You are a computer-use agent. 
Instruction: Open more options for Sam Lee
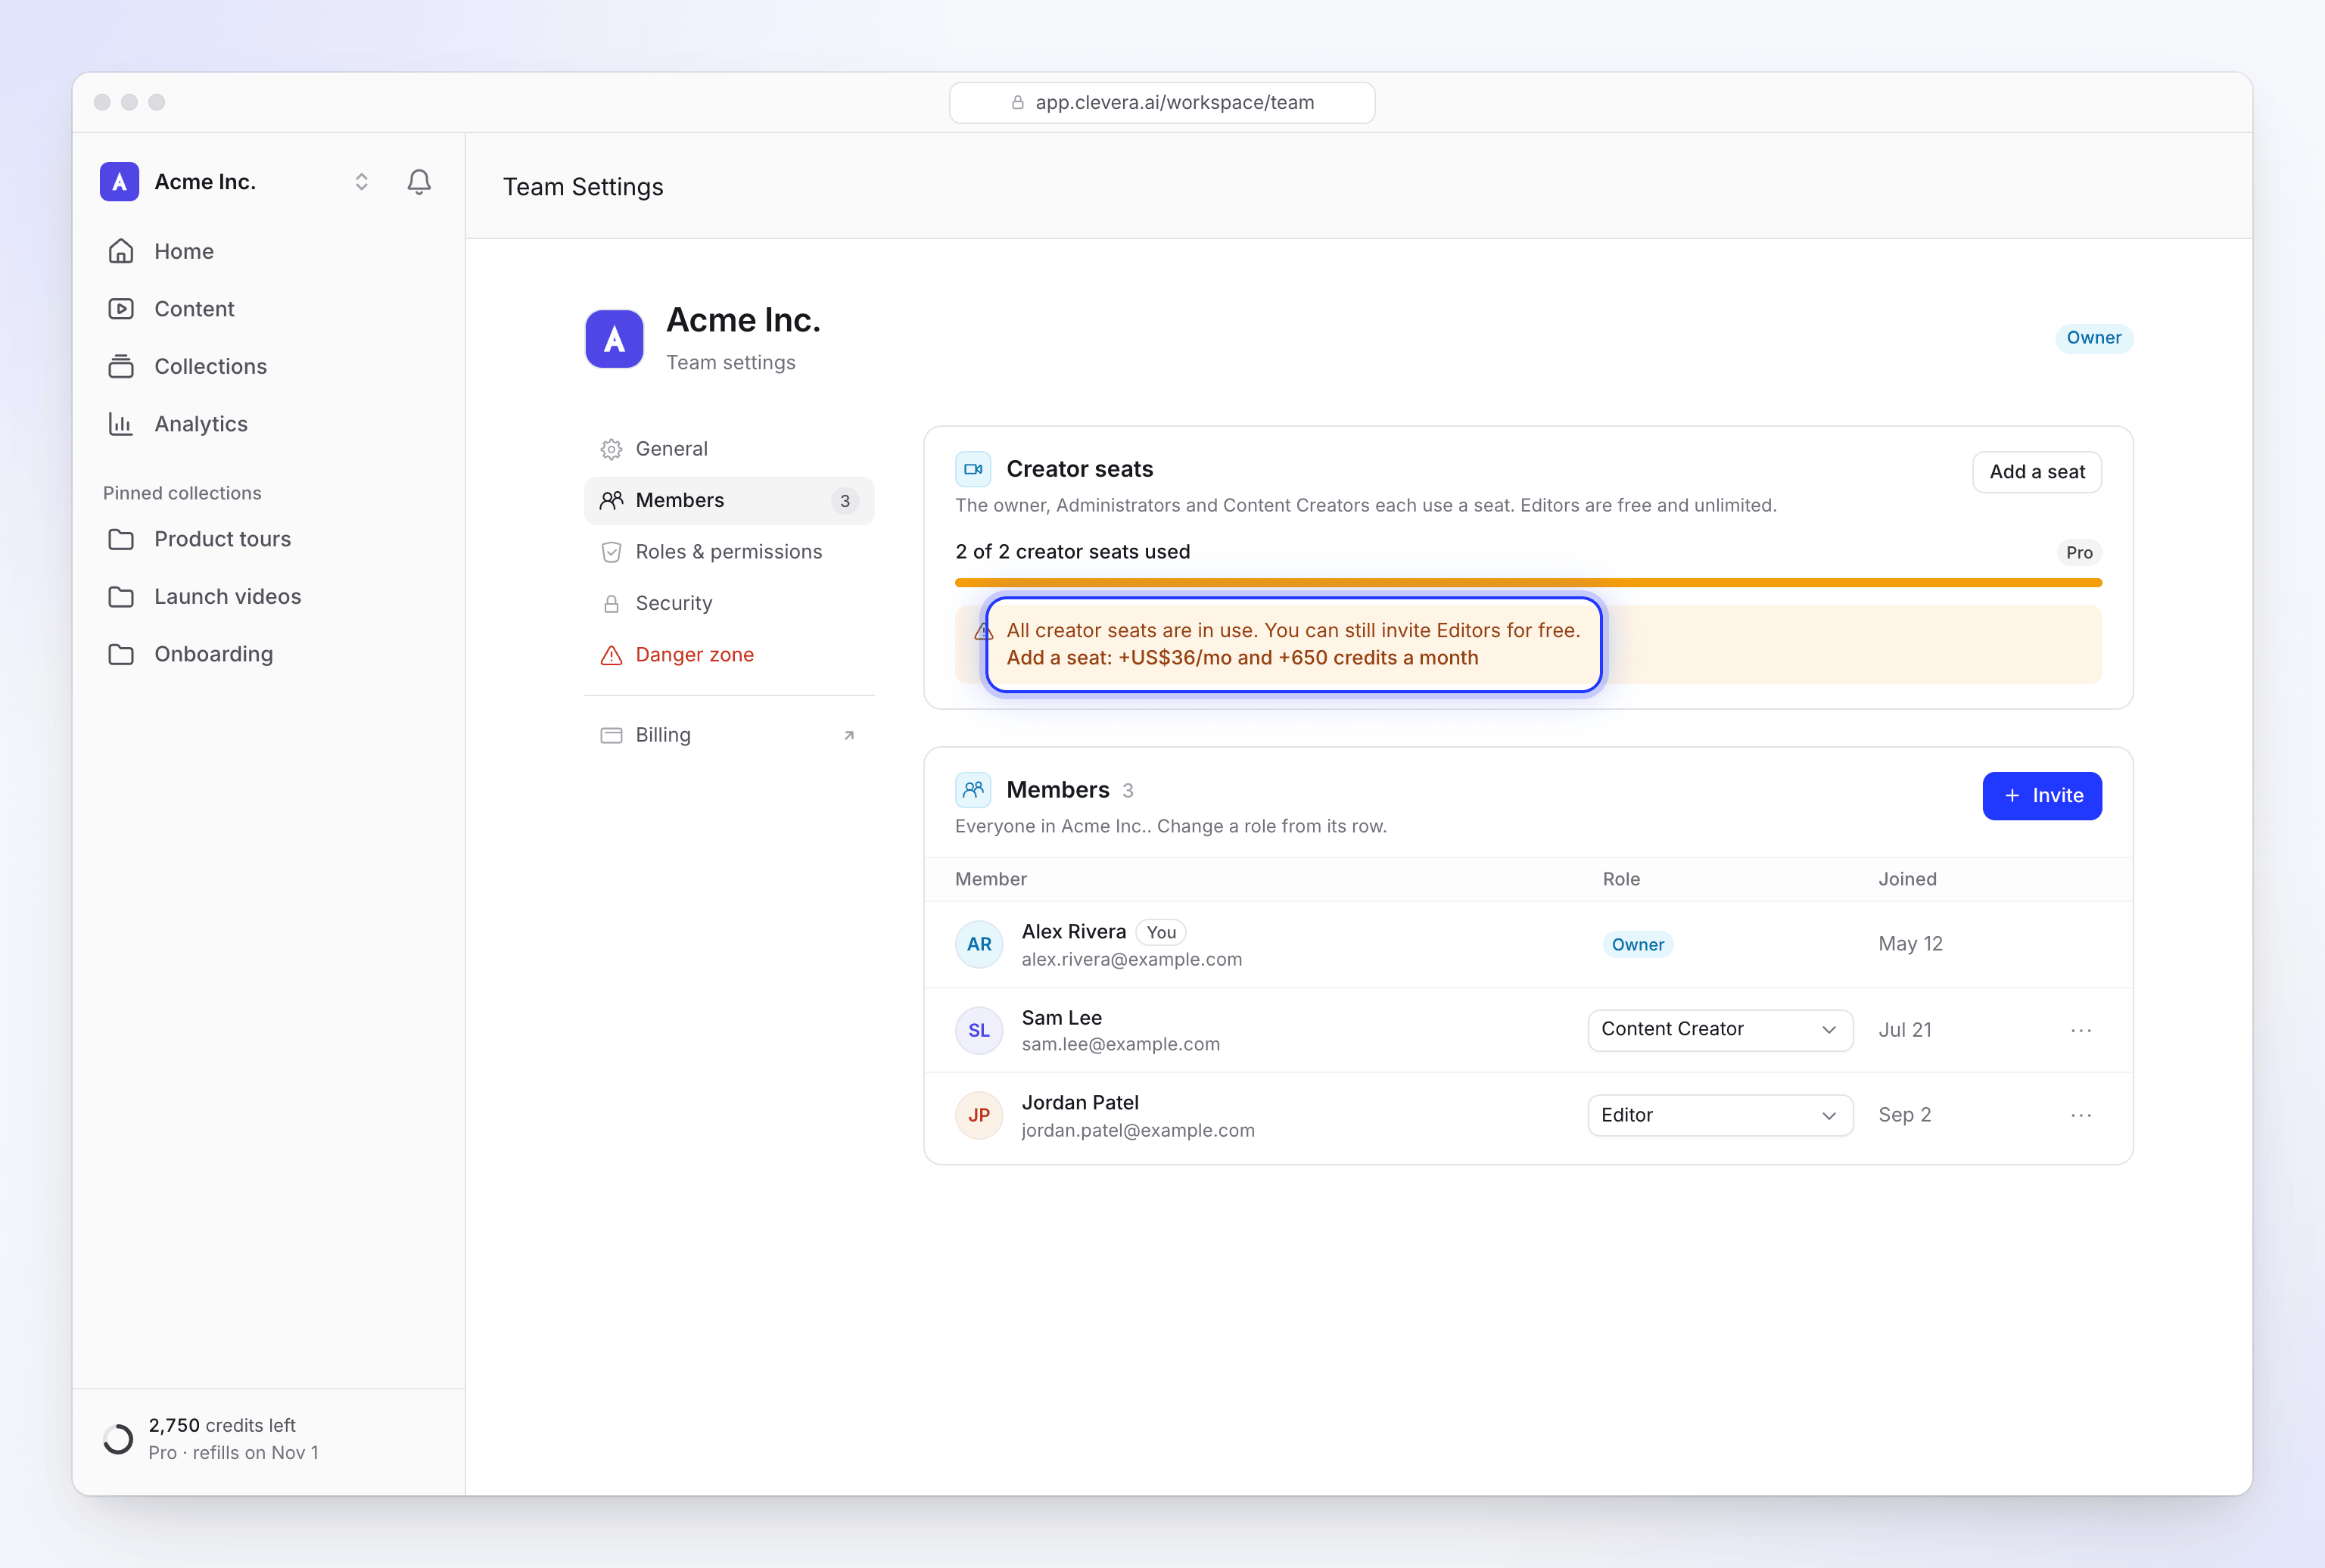click(x=2081, y=1030)
